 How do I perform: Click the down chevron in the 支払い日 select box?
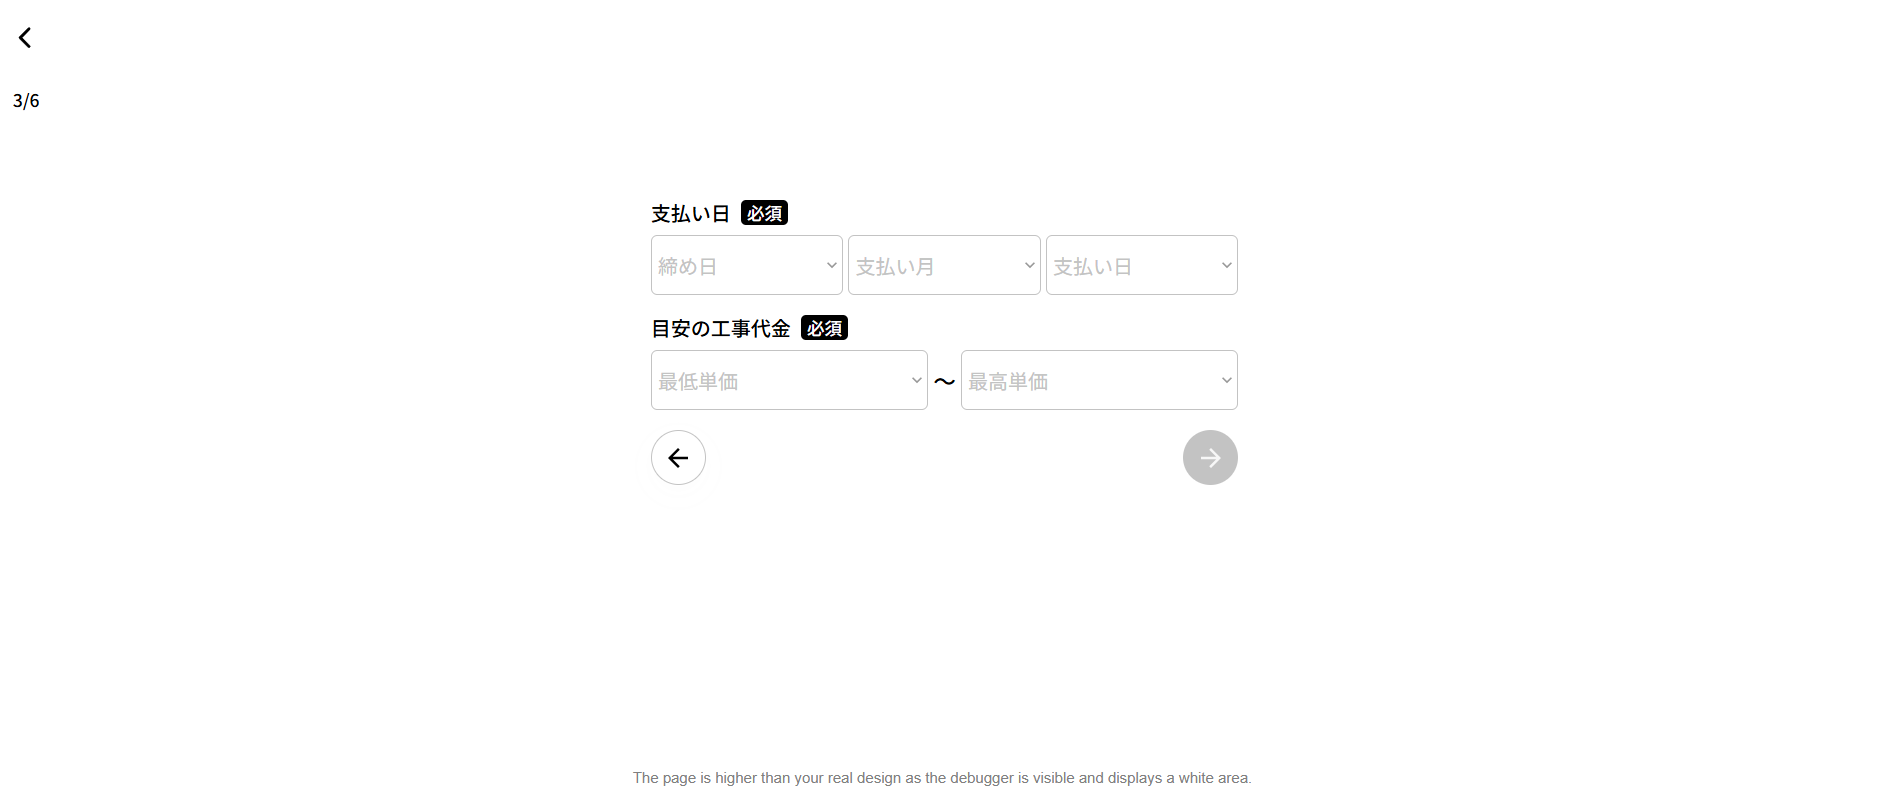click(1226, 265)
